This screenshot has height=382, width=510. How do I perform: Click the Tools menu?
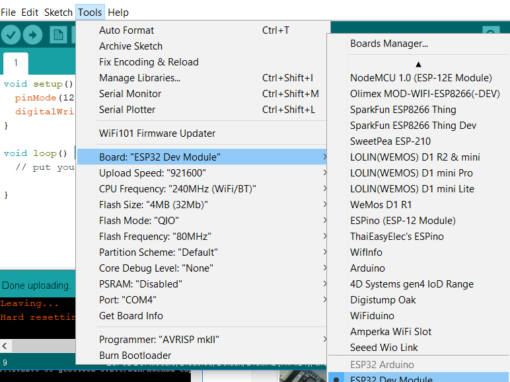[90, 13]
